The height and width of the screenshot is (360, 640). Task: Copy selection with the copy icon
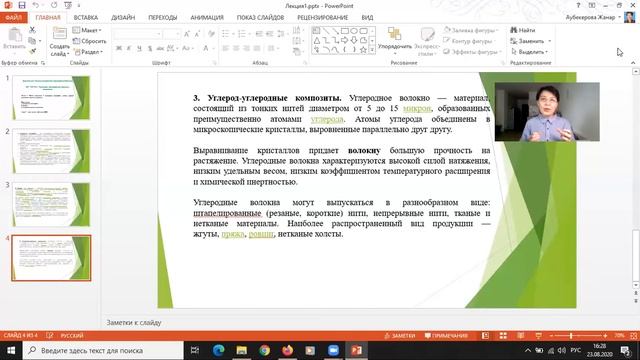tap(32, 41)
